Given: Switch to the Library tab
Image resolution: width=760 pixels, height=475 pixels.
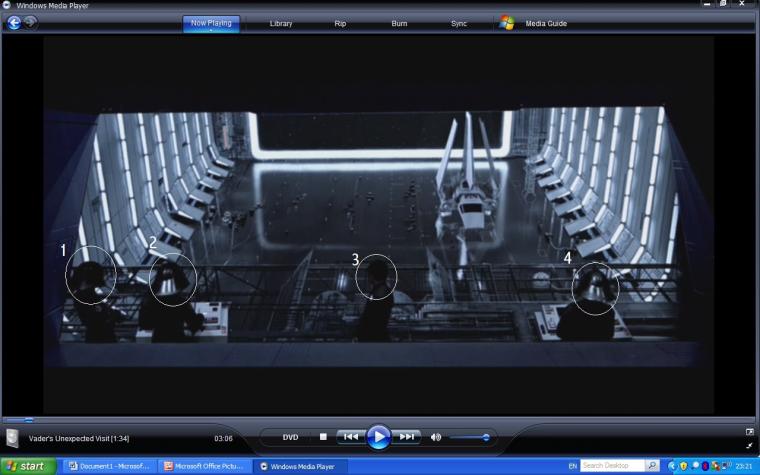Looking at the screenshot, I should [281, 23].
